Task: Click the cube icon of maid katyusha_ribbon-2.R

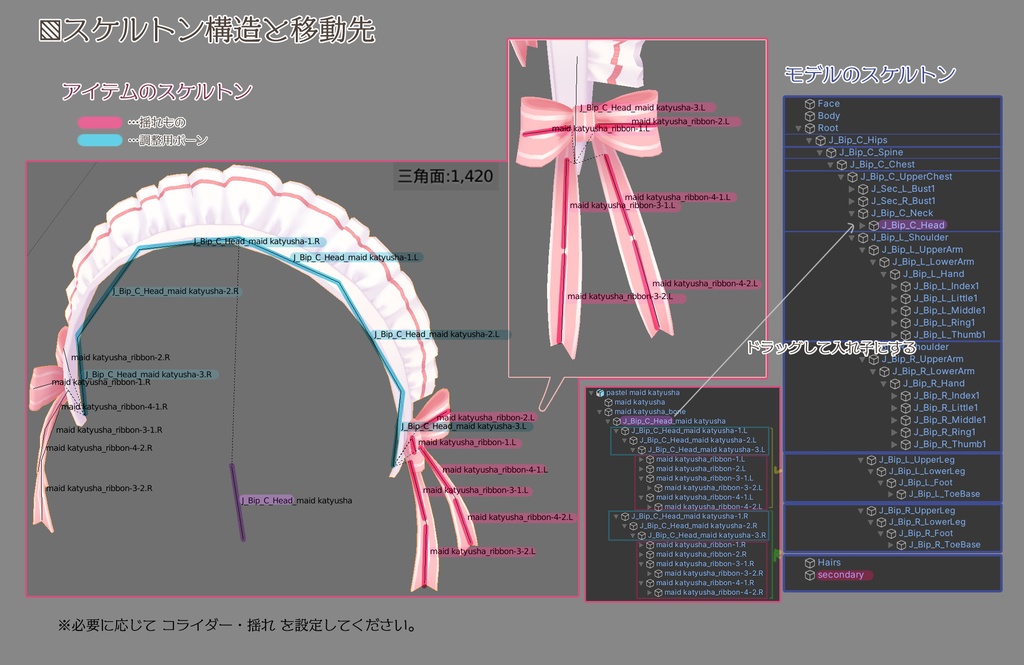Action: (650, 555)
